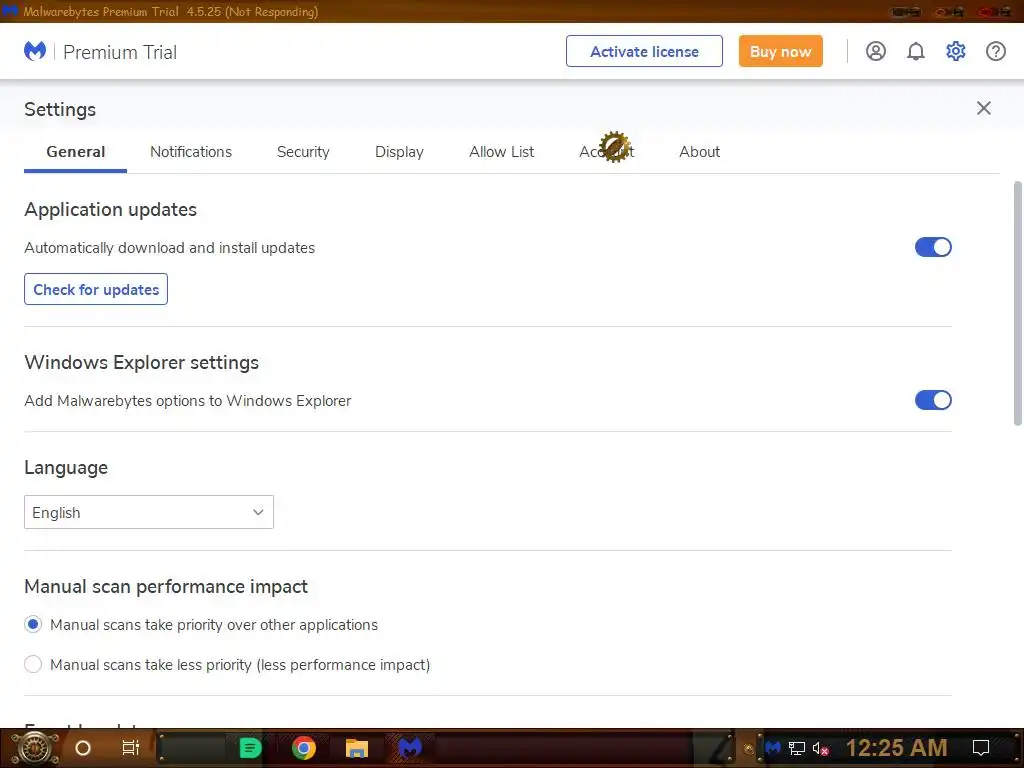Click Malwarebytes system tray icon
The width and height of the screenshot is (1024, 768).
[773, 748]
